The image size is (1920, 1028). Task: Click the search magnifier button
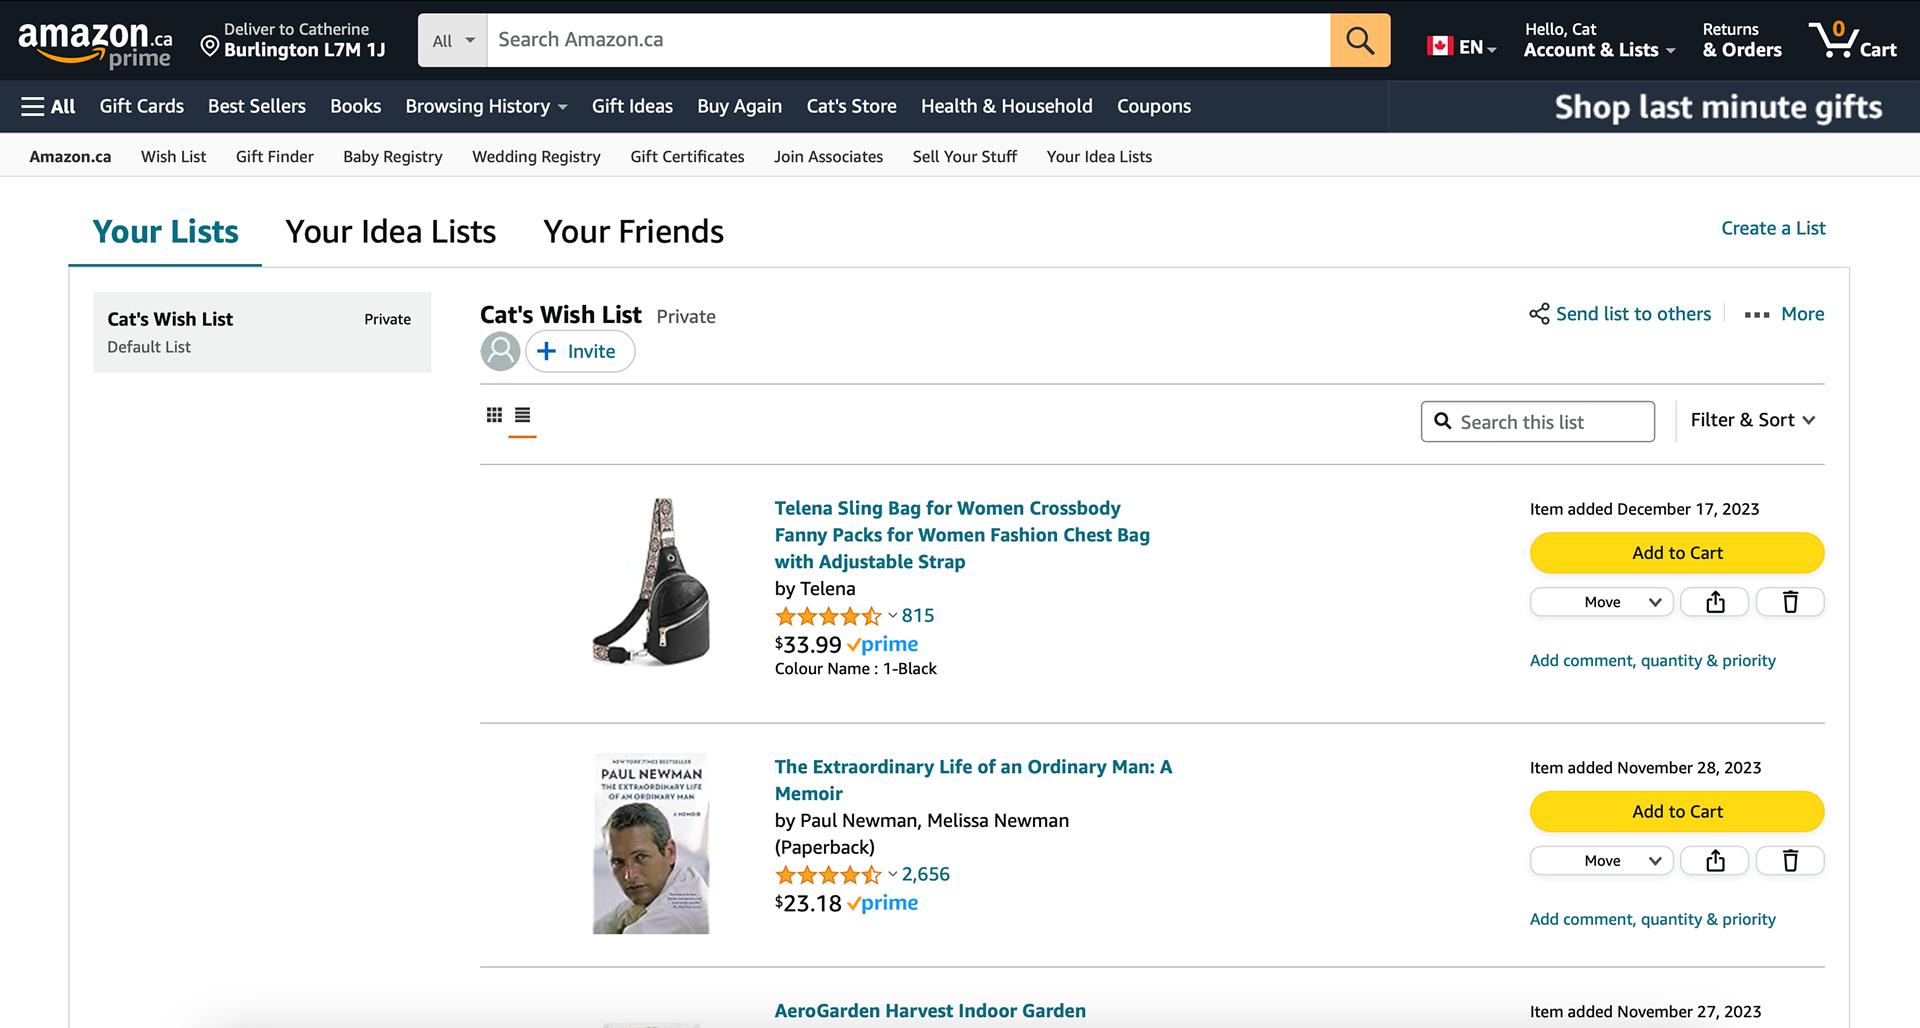1360,40
